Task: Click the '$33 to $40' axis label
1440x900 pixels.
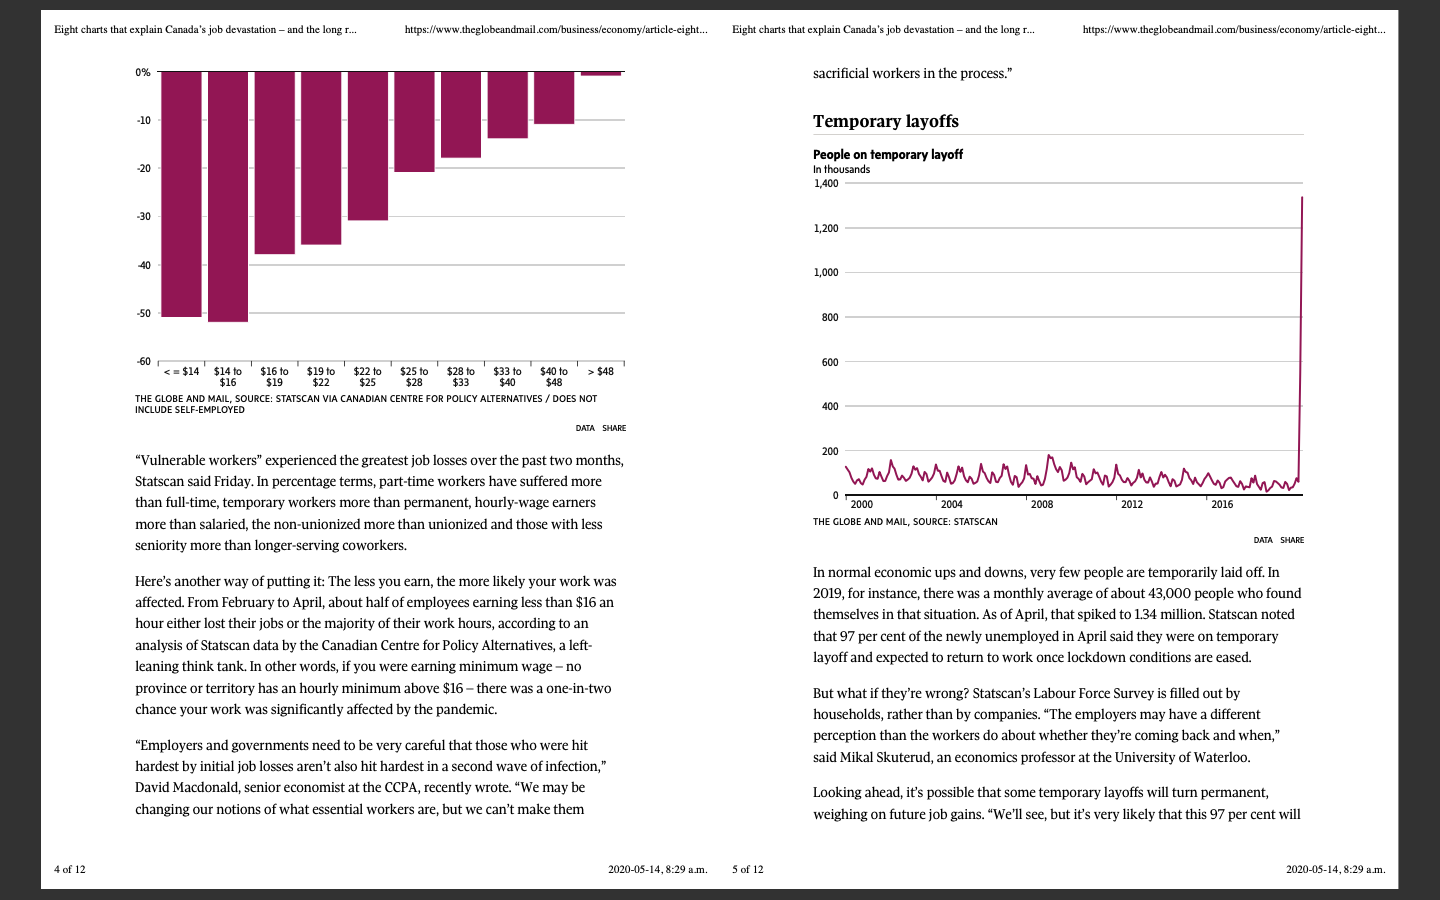Action: click(507, 377)
